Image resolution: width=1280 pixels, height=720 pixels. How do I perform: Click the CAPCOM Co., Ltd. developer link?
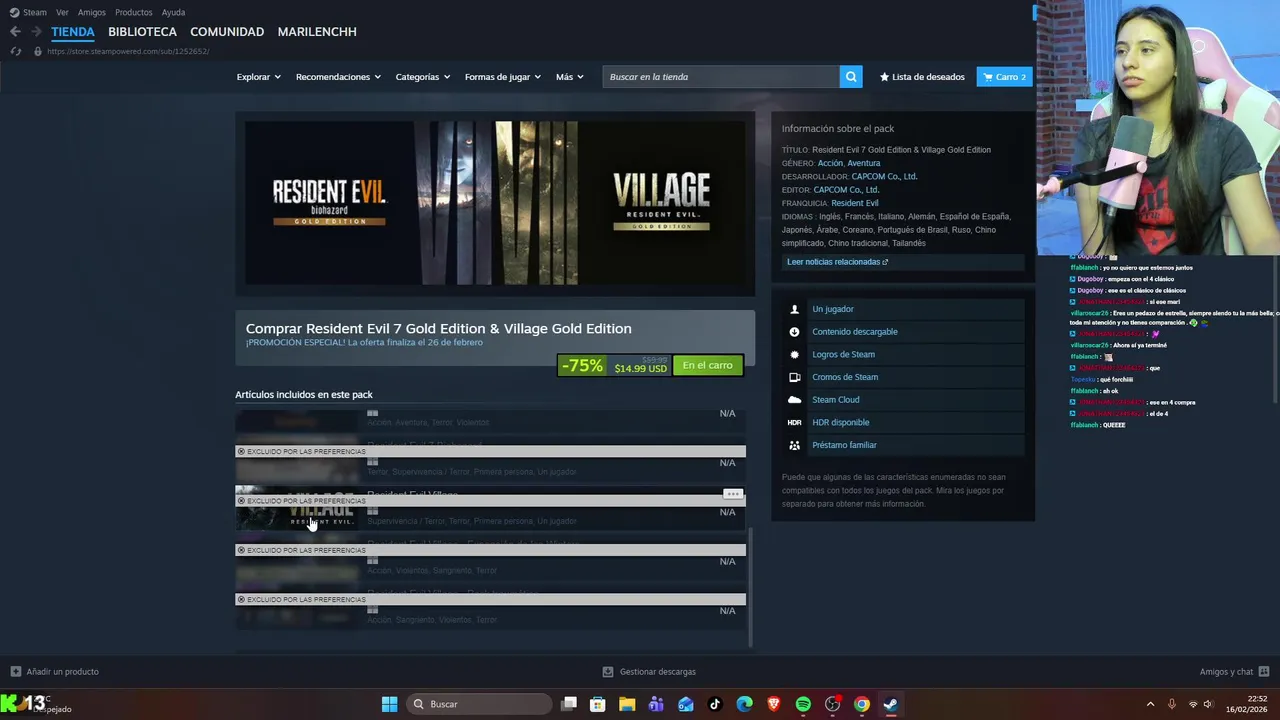pos(884,177)
